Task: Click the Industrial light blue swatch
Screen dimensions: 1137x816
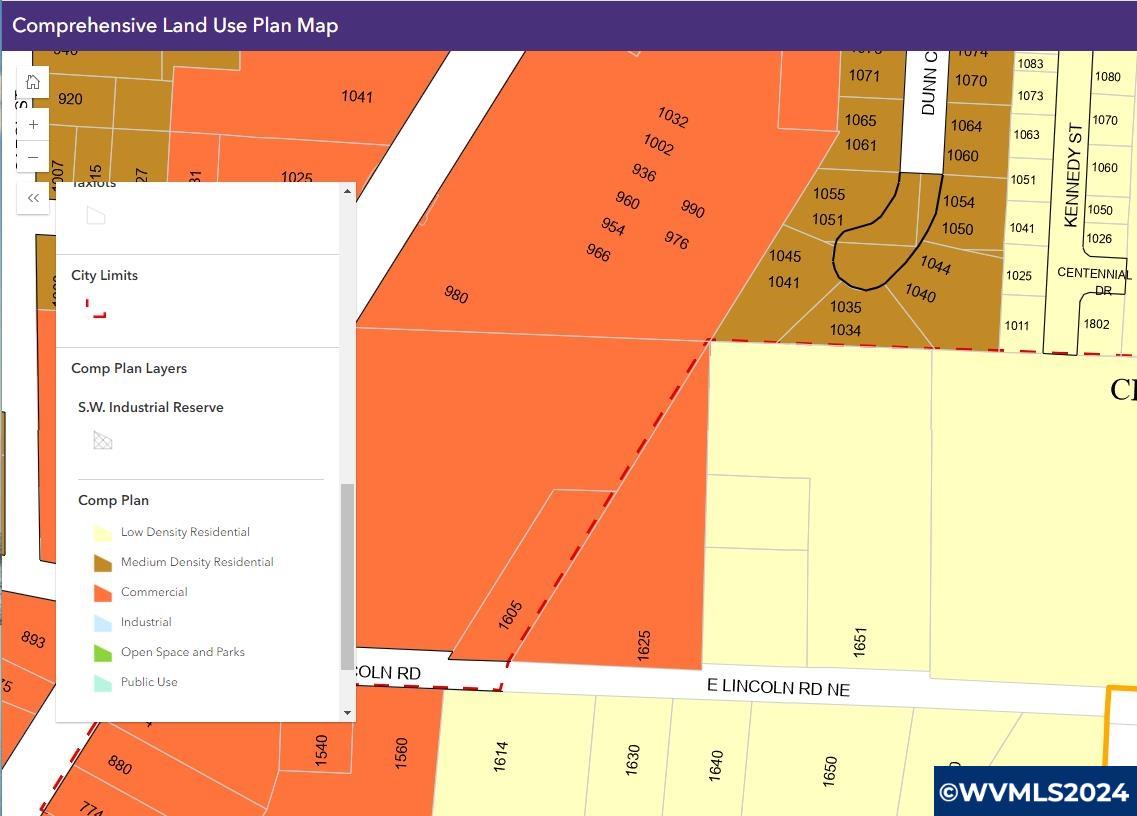Action: pos(102,623)
